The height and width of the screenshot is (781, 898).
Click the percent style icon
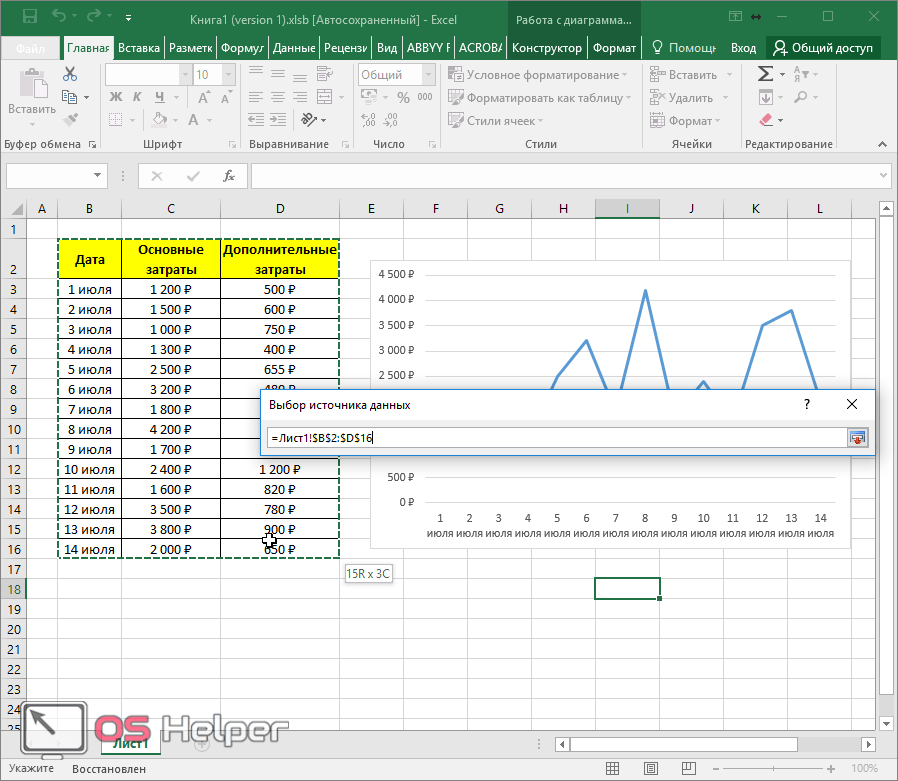point(403,98)
